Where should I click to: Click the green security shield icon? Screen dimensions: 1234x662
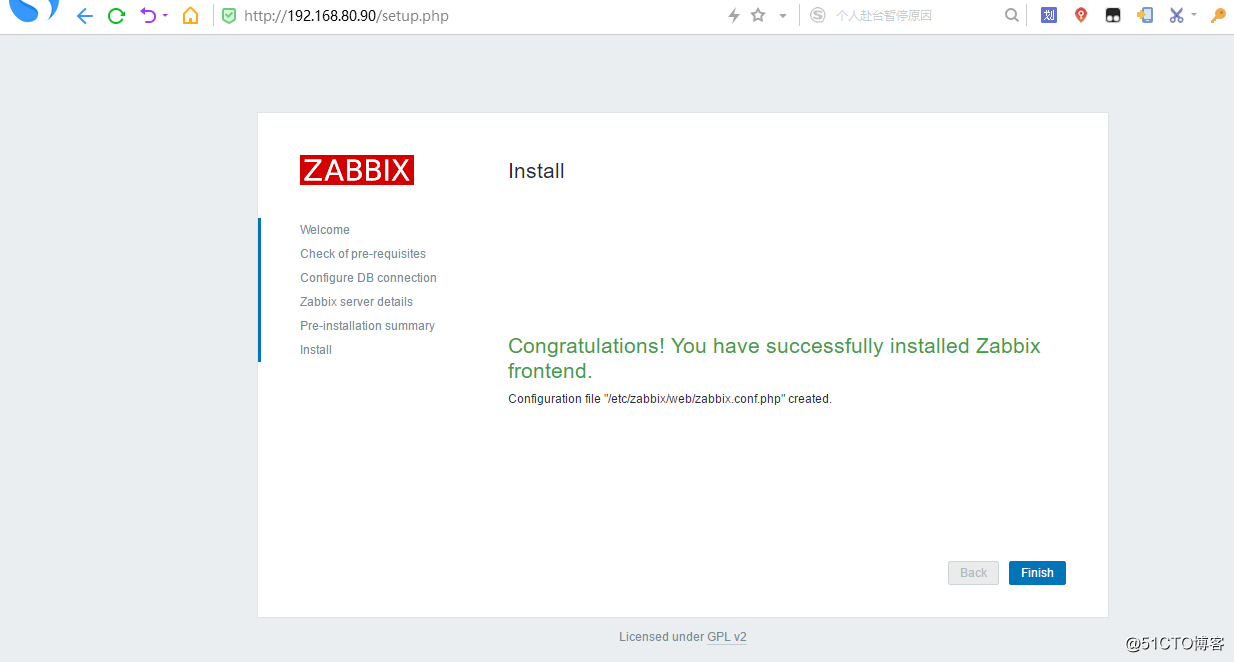tap(229, 16)
